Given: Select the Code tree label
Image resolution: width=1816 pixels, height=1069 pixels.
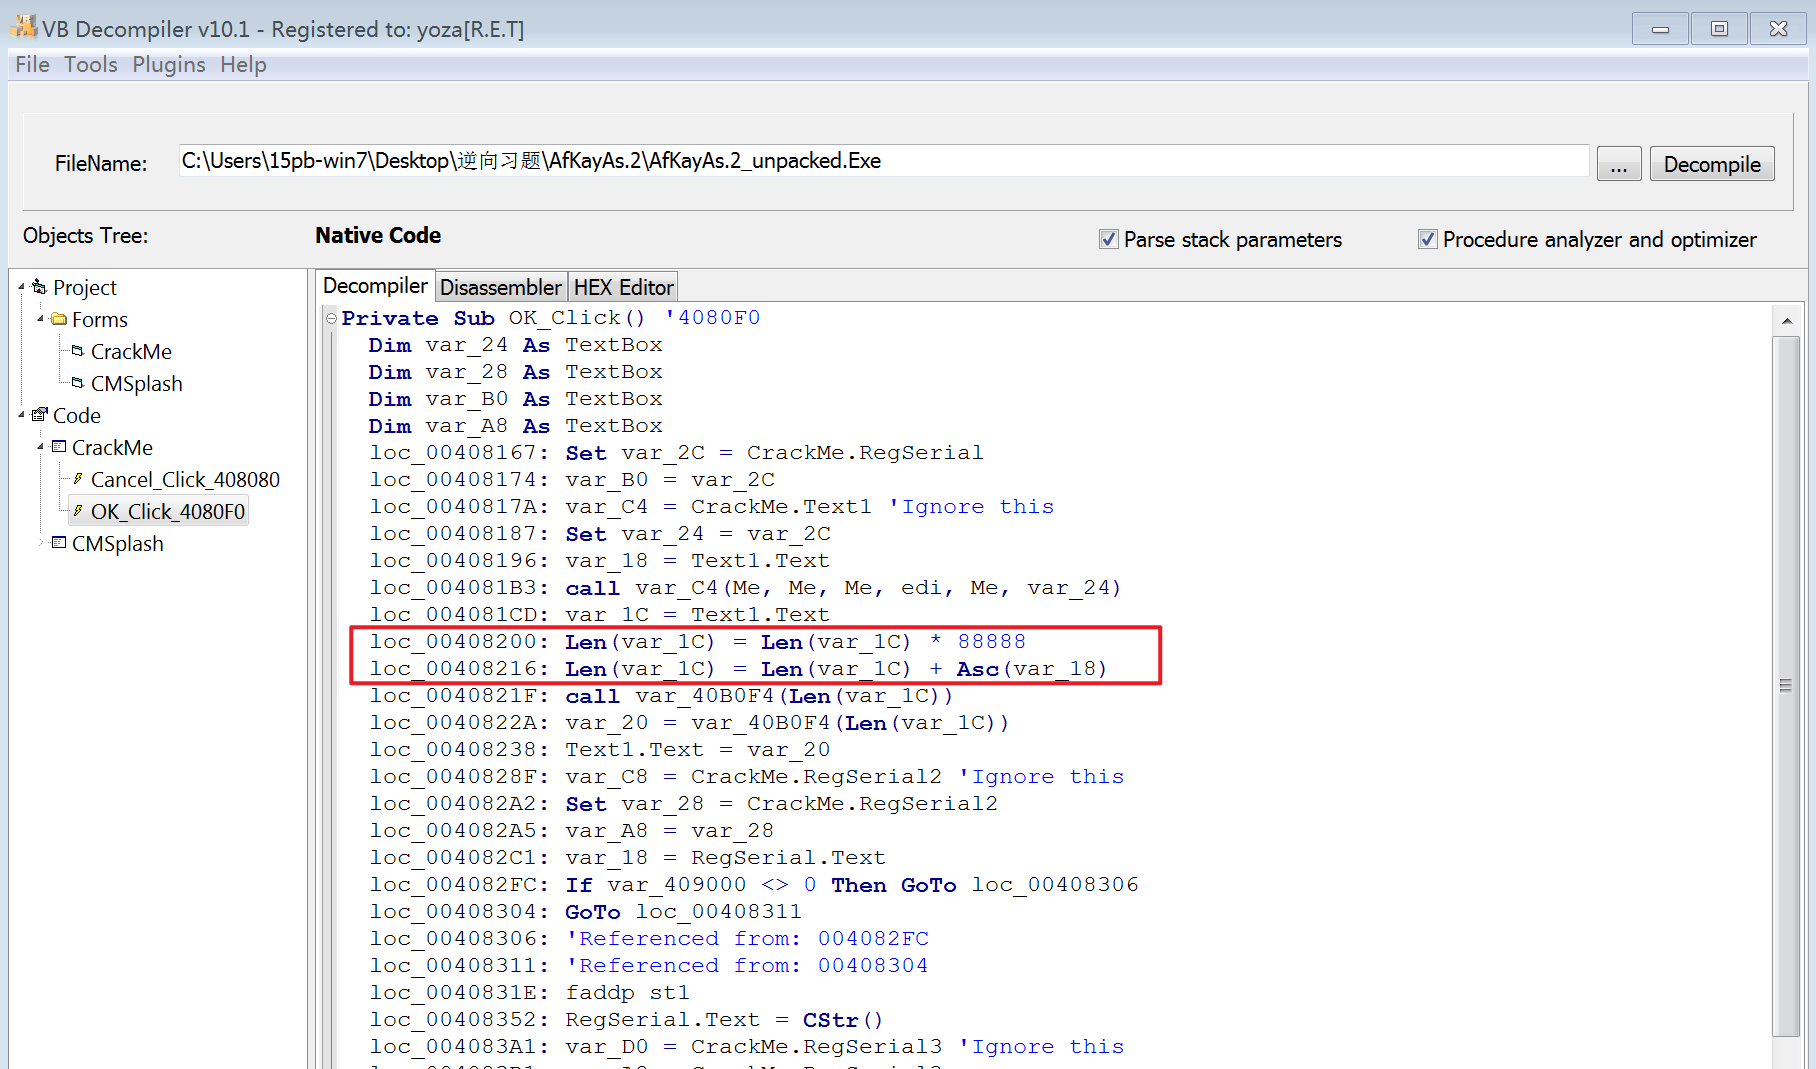Looking at the screenshot, I should pos(76,416).
